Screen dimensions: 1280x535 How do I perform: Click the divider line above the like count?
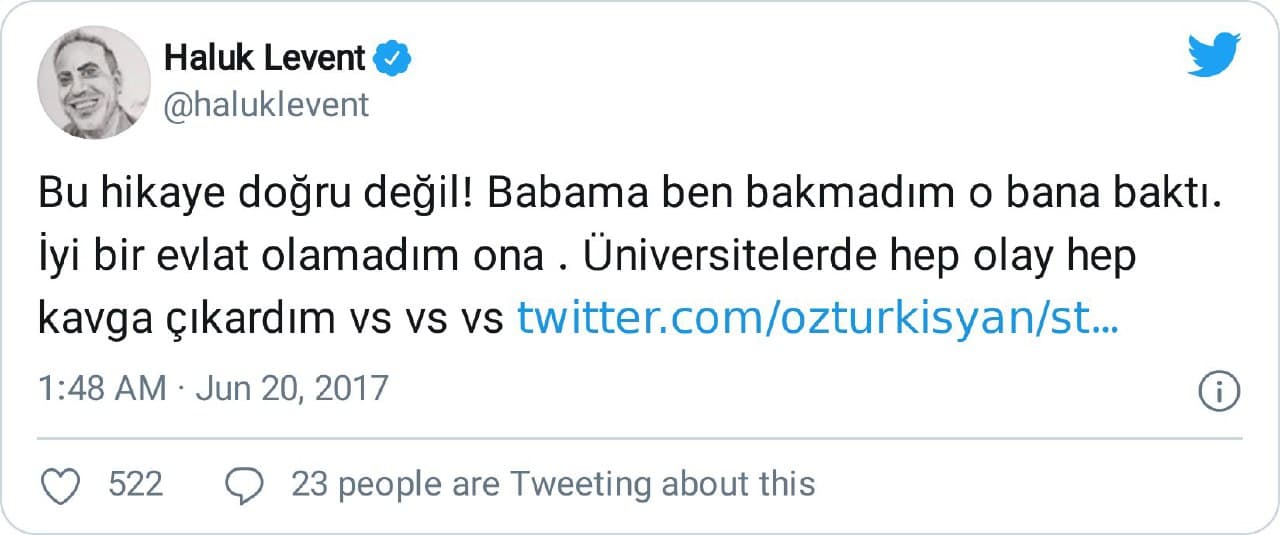(640, 438)
